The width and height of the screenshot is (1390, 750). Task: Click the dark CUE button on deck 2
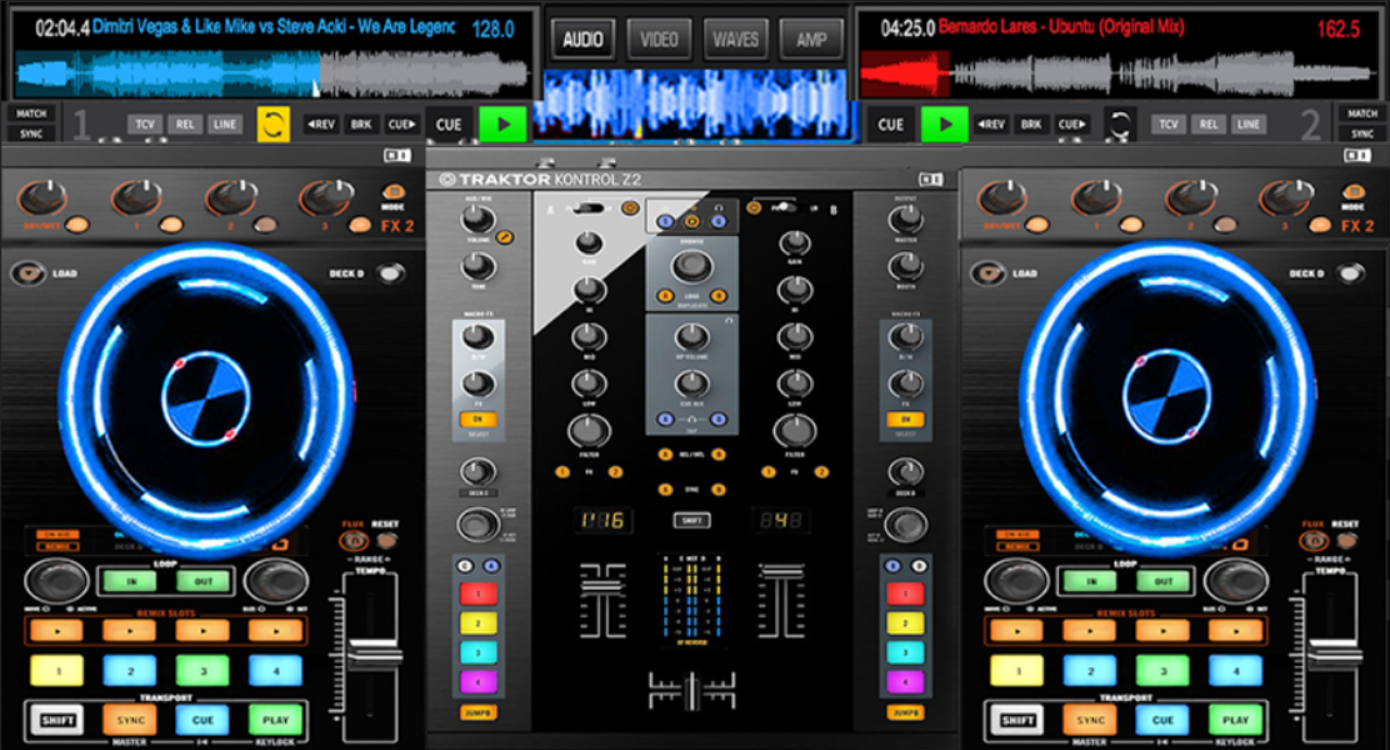pos(891,124)
